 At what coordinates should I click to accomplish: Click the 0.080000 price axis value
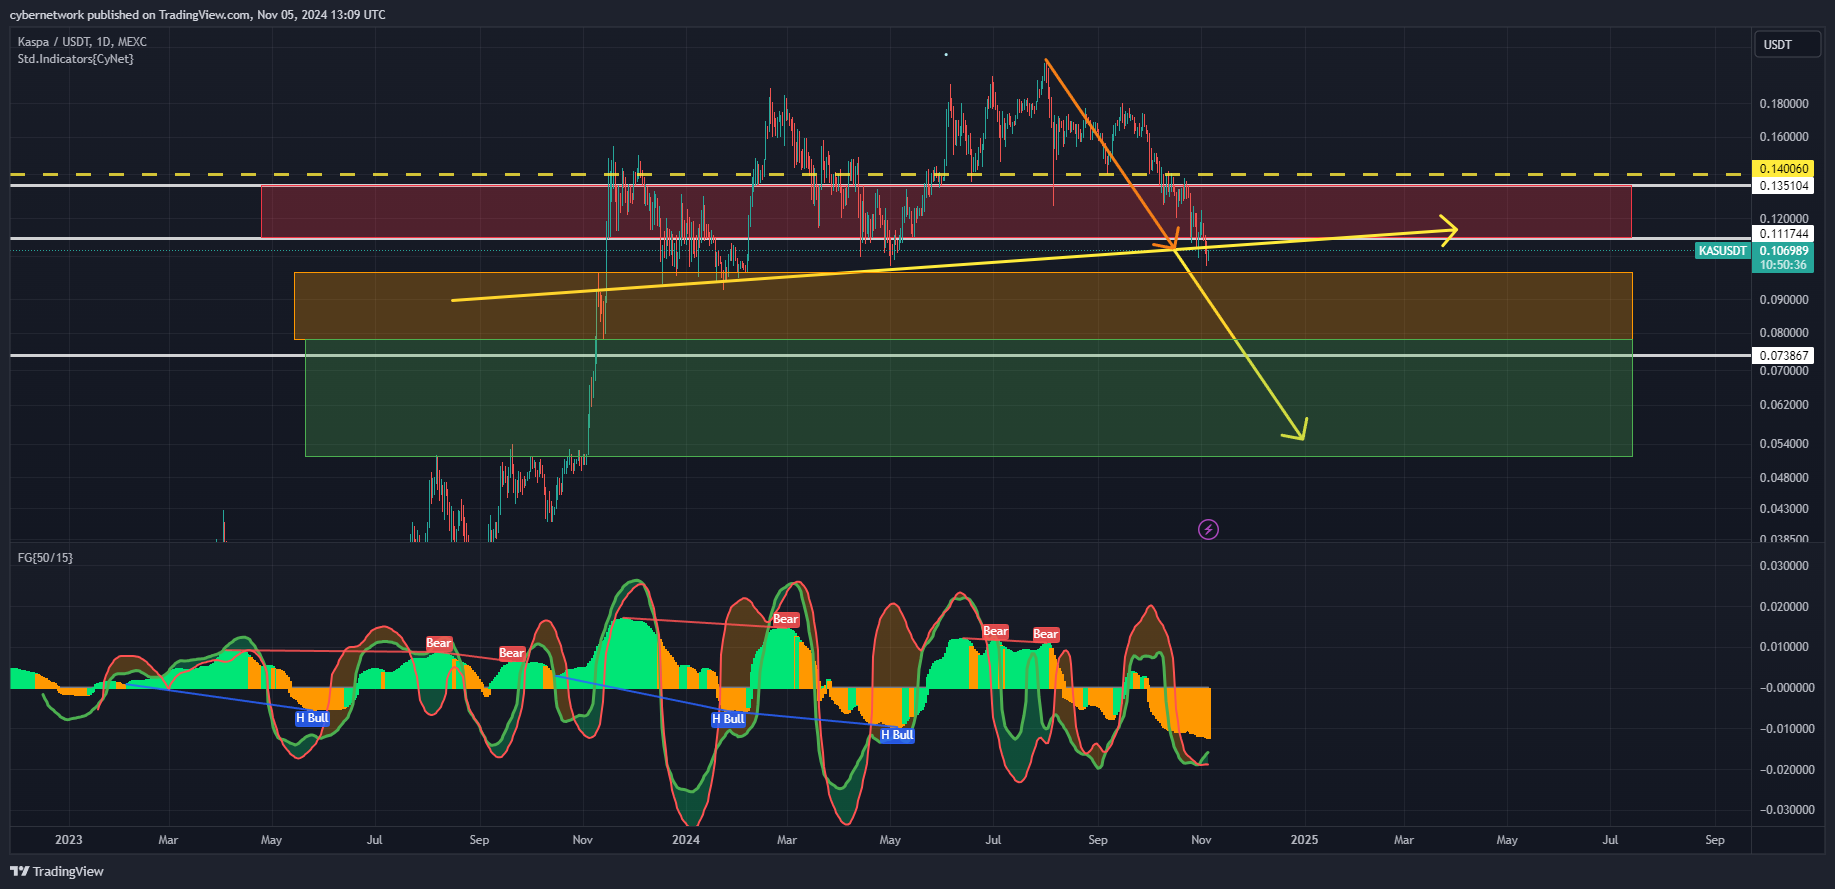[1784, 333]
